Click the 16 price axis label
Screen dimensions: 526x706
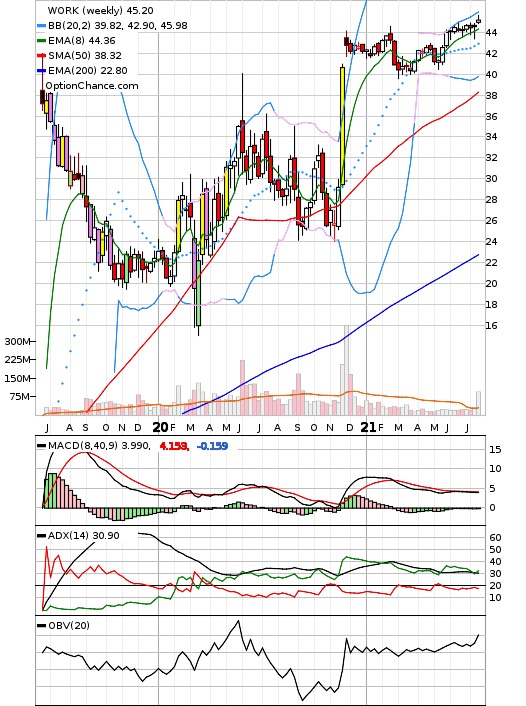pos(491,326)
